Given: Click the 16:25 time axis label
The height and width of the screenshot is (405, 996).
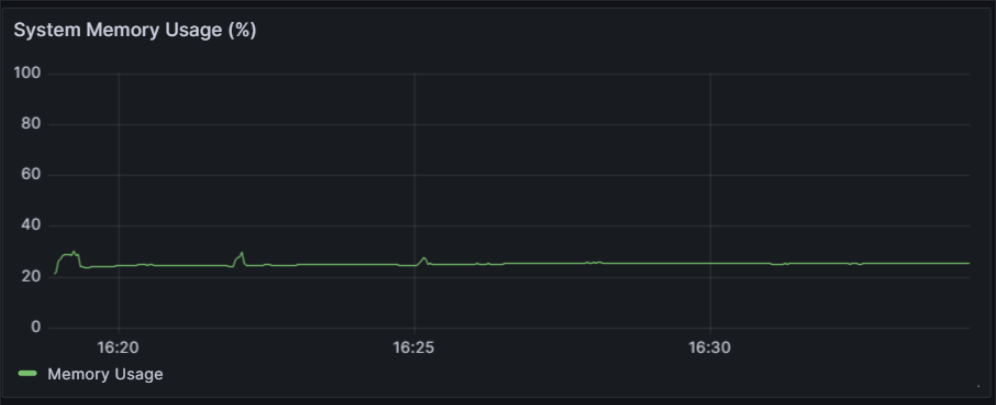Looking at the screenshot, I should [x=414, y=348].
